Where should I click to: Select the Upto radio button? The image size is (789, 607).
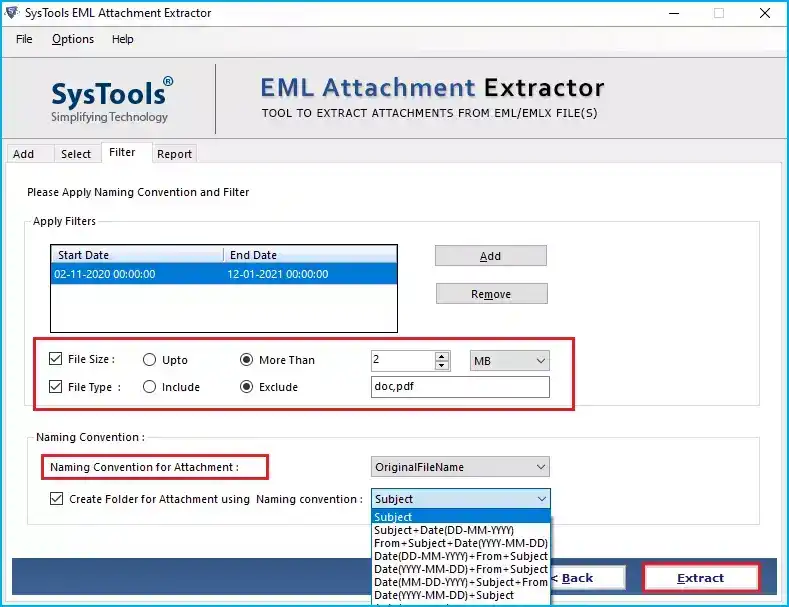[x=149, y=360]
